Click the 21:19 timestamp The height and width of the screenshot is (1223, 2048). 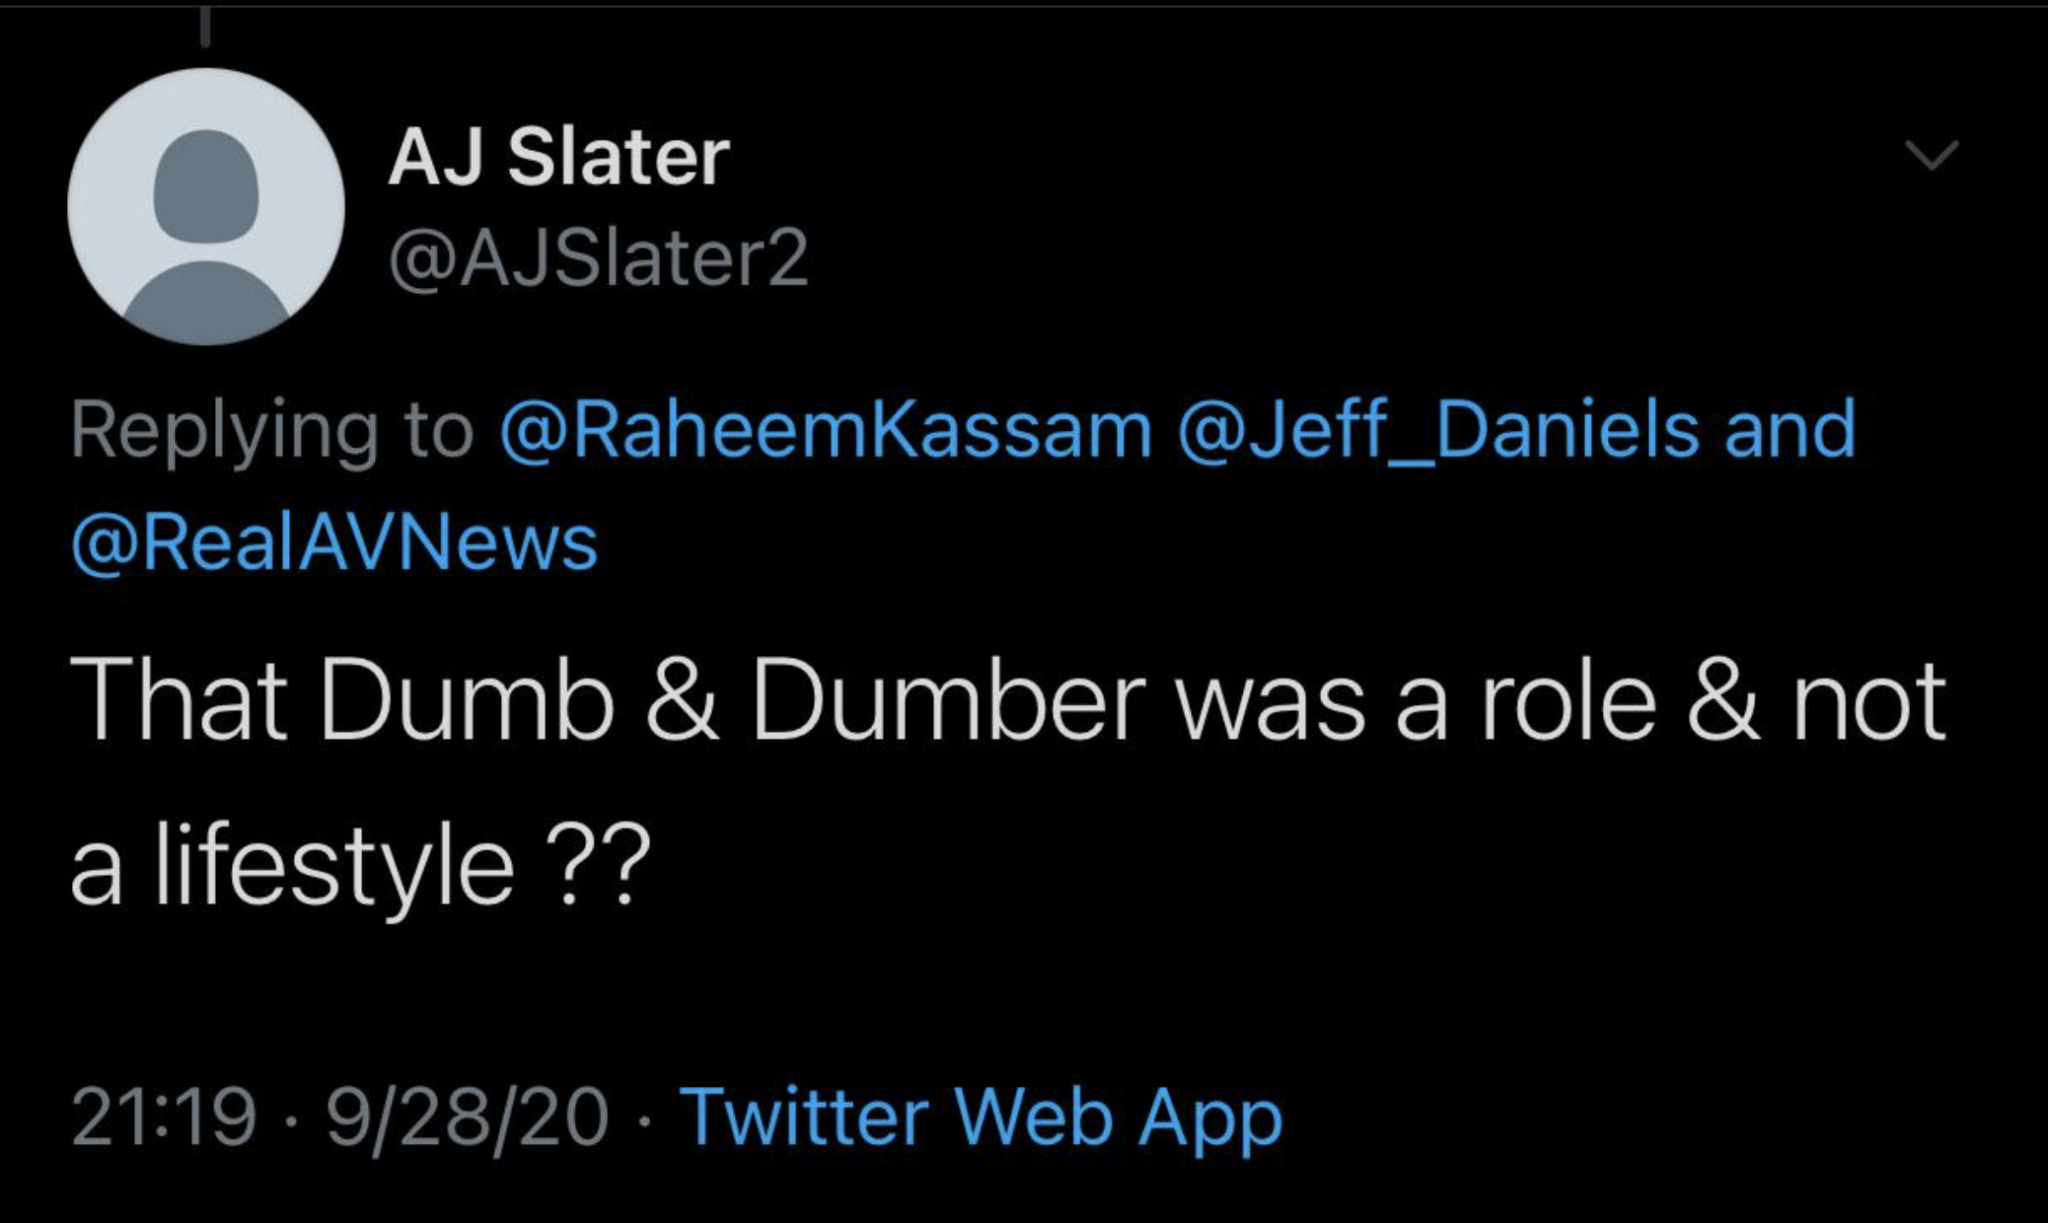163,1116
